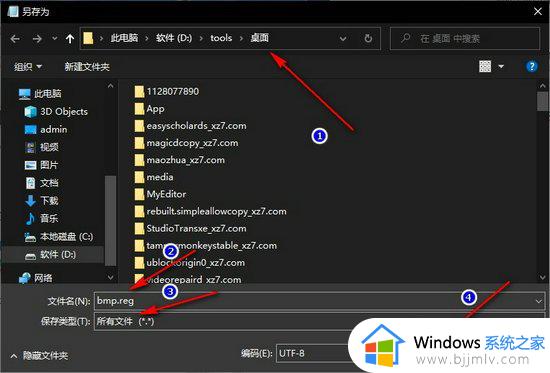The image size is (550, 373).
Task: Click the folder icon in address bar
Action: click(88, 38)
